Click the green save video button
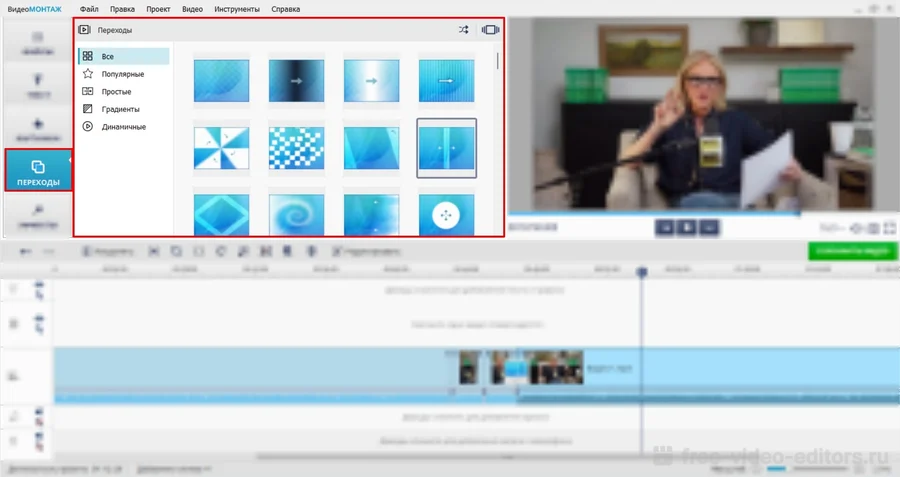The width and height of the screenshot is (900, 477). 852,251
